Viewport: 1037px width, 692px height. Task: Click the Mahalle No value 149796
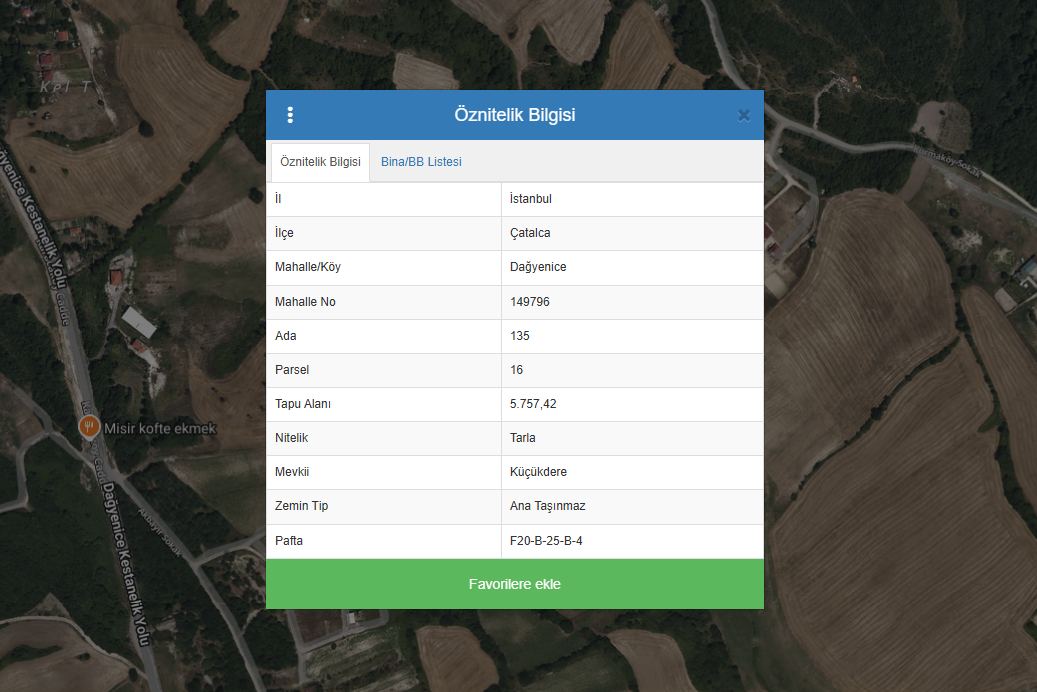tap(530, 302)
